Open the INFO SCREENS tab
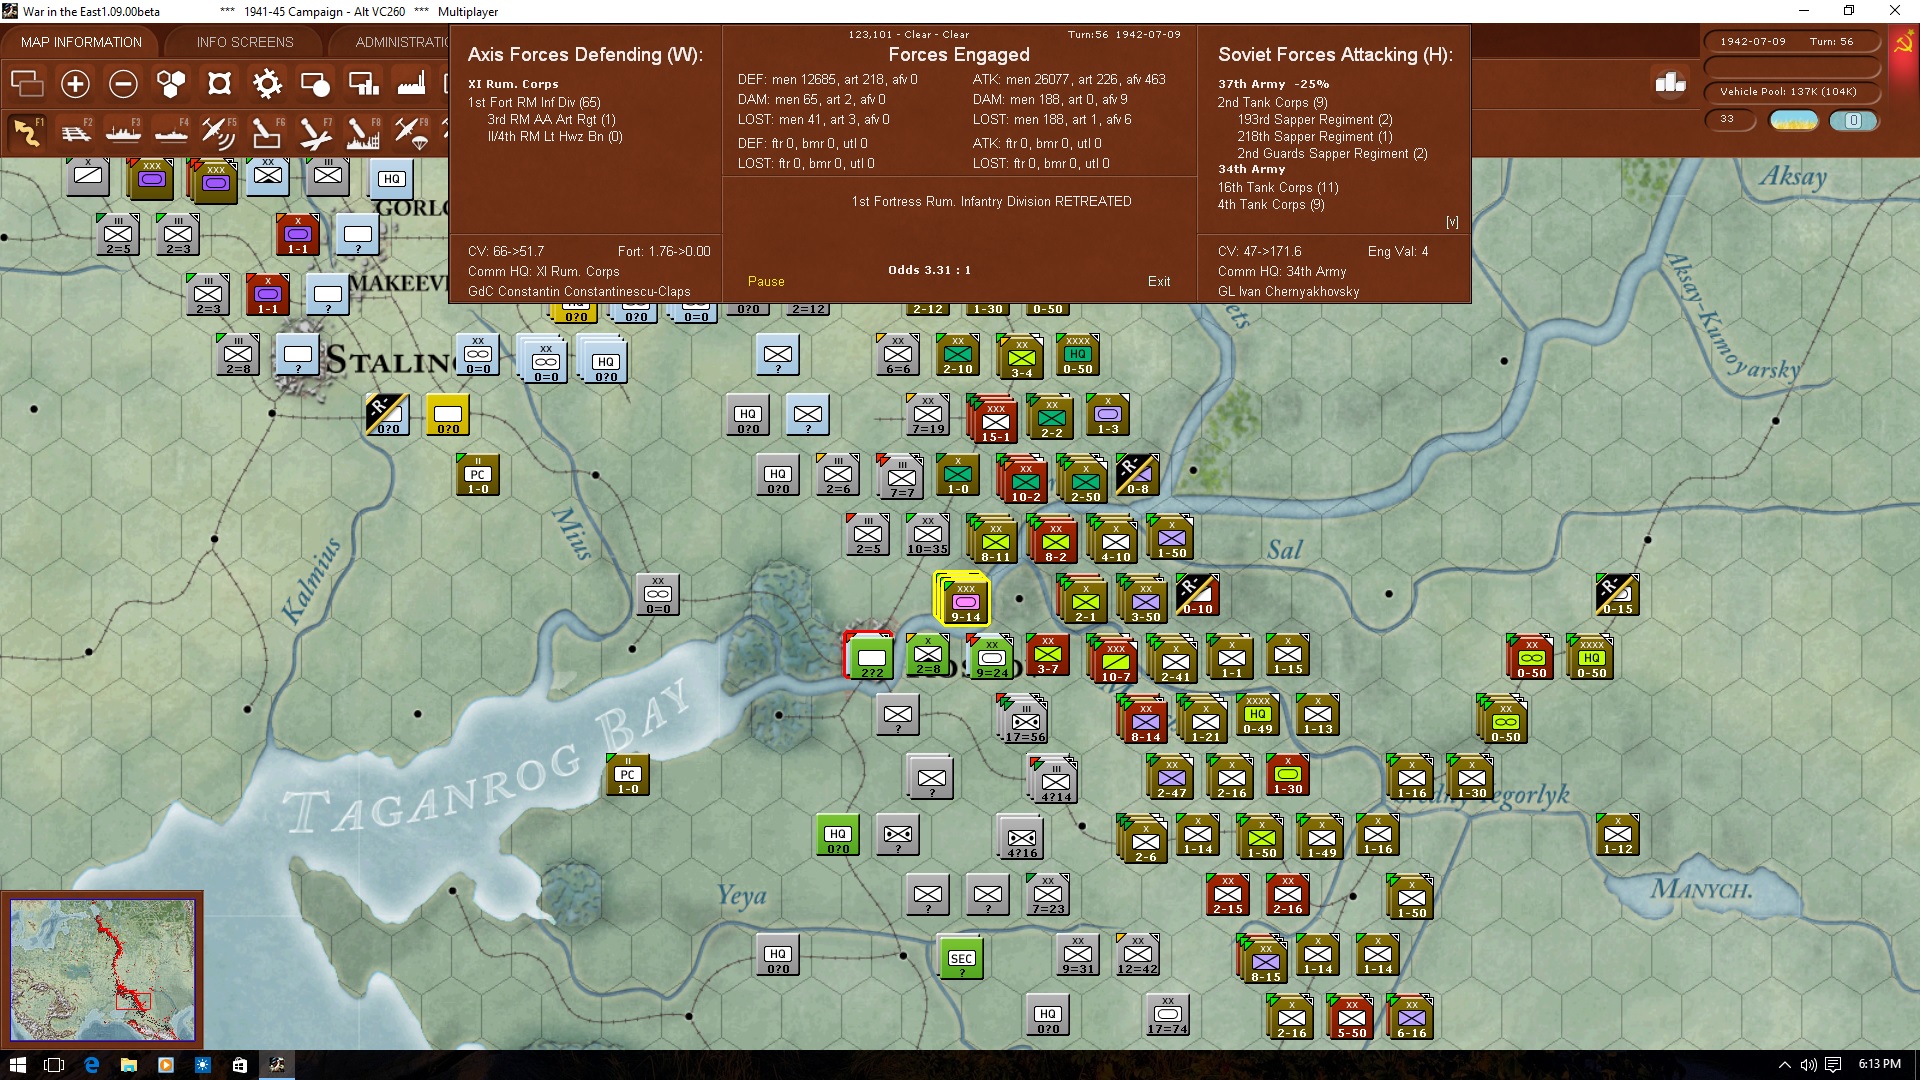The height and width of the screenshot is (1080, 1920). pos(245,42)
